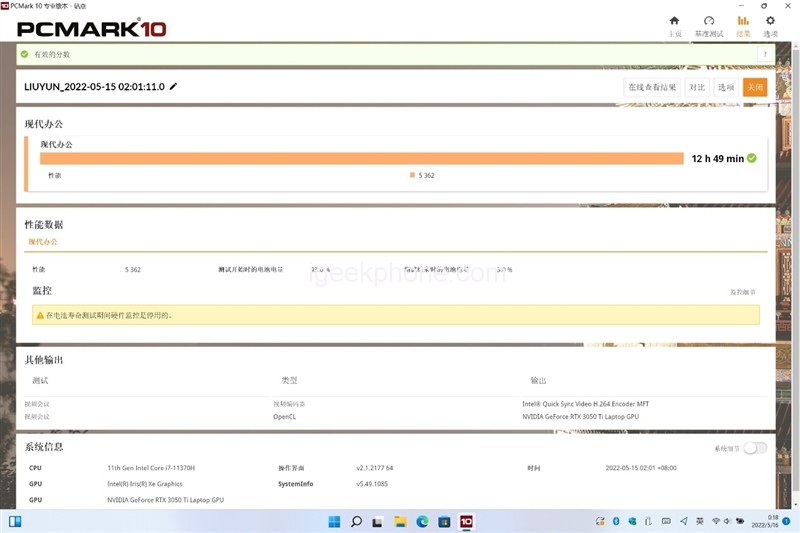Screen dimensions: 800x533
Task: Open the 主页 home icon
Action: tap(674, 25)
